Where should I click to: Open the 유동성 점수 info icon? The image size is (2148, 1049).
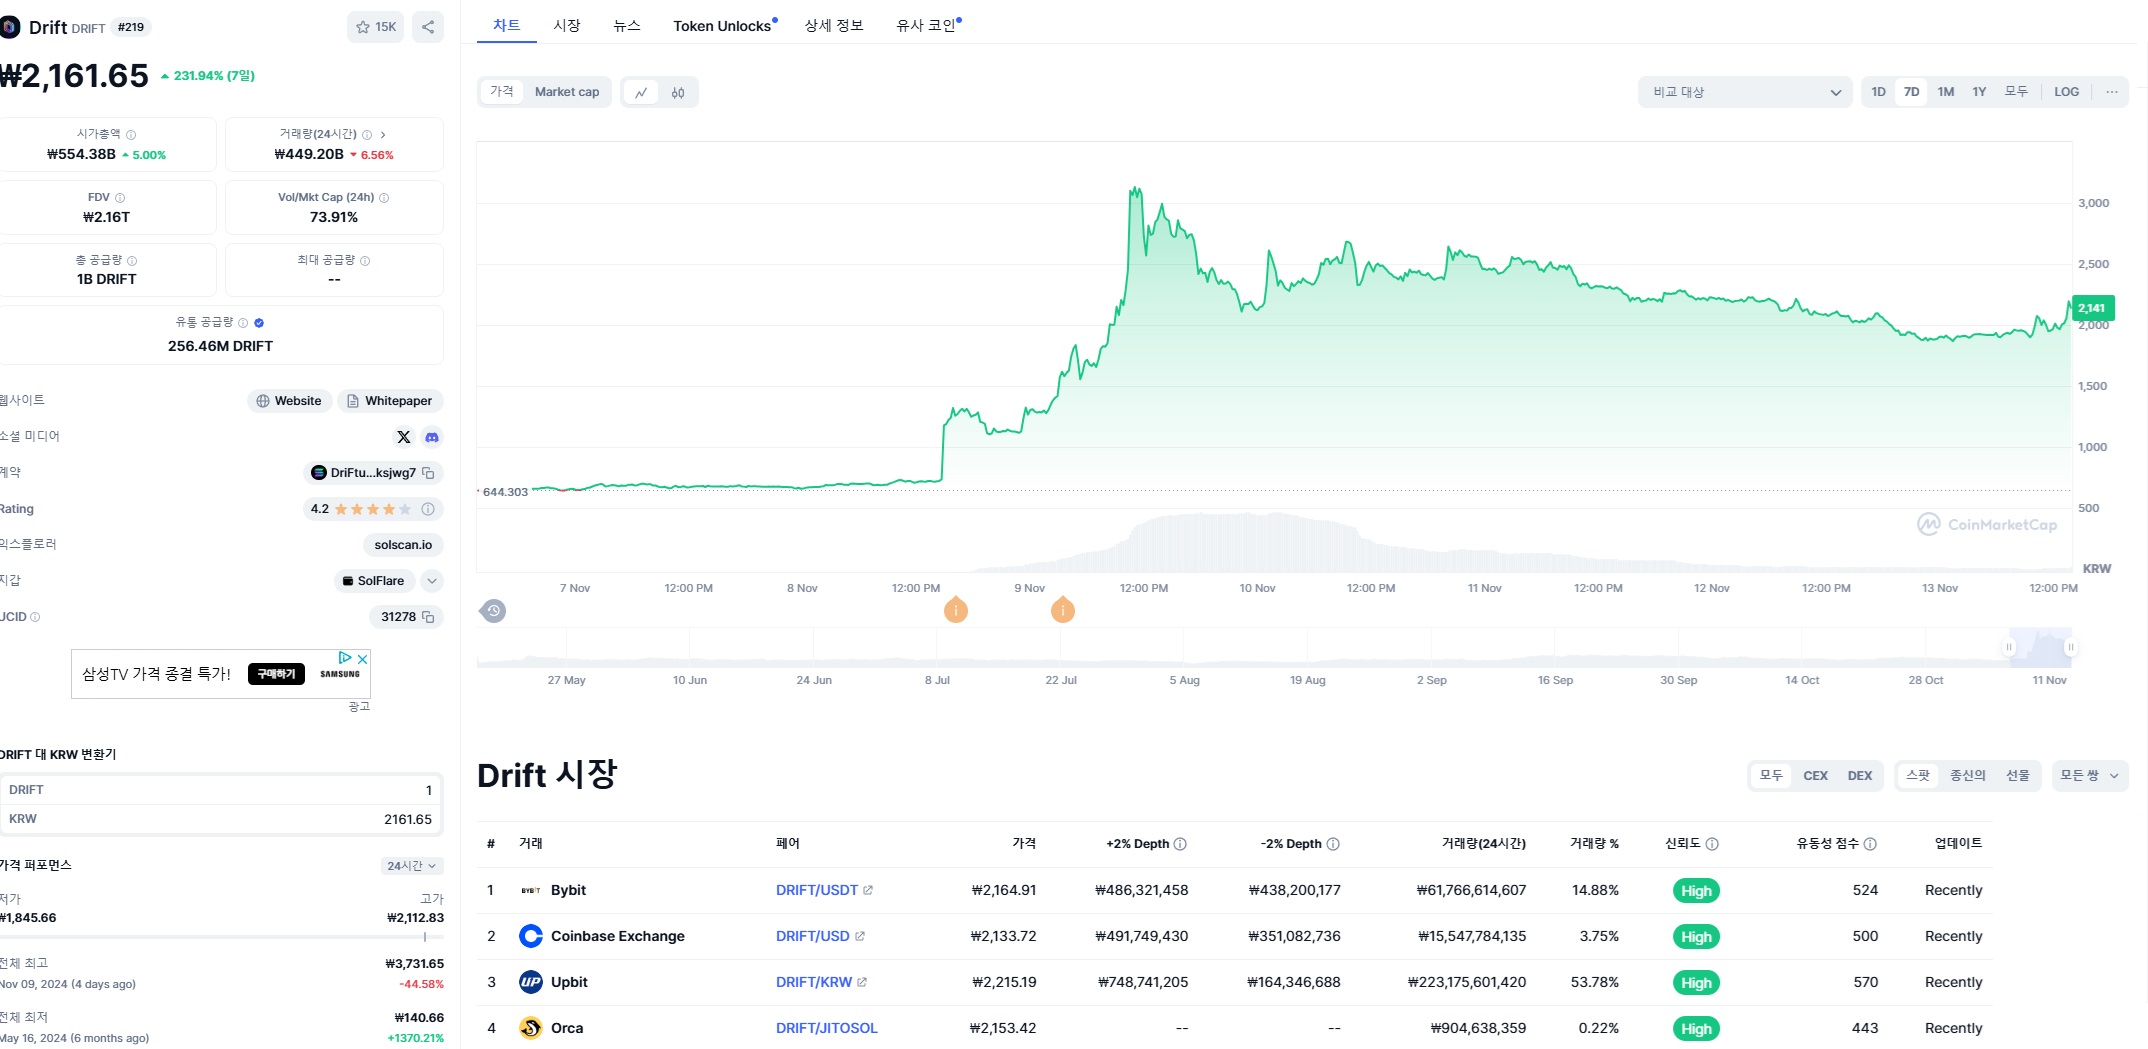pos(1870,844)
